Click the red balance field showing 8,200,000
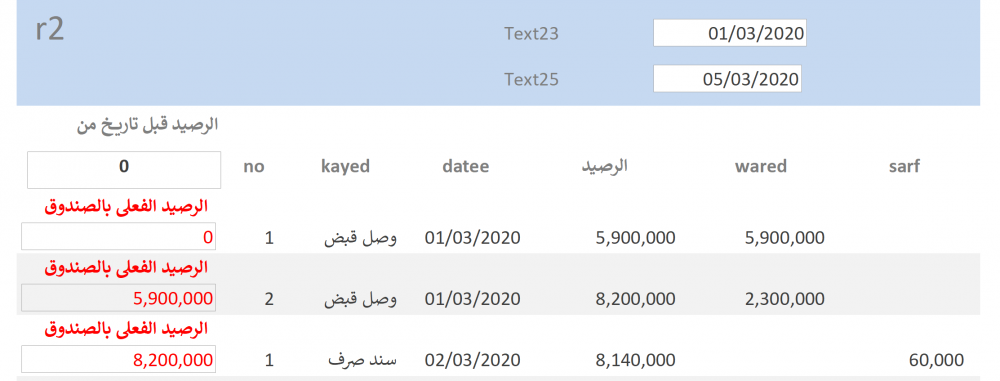The height and width of the screenshot is (381, 1000). click(119, 359)
